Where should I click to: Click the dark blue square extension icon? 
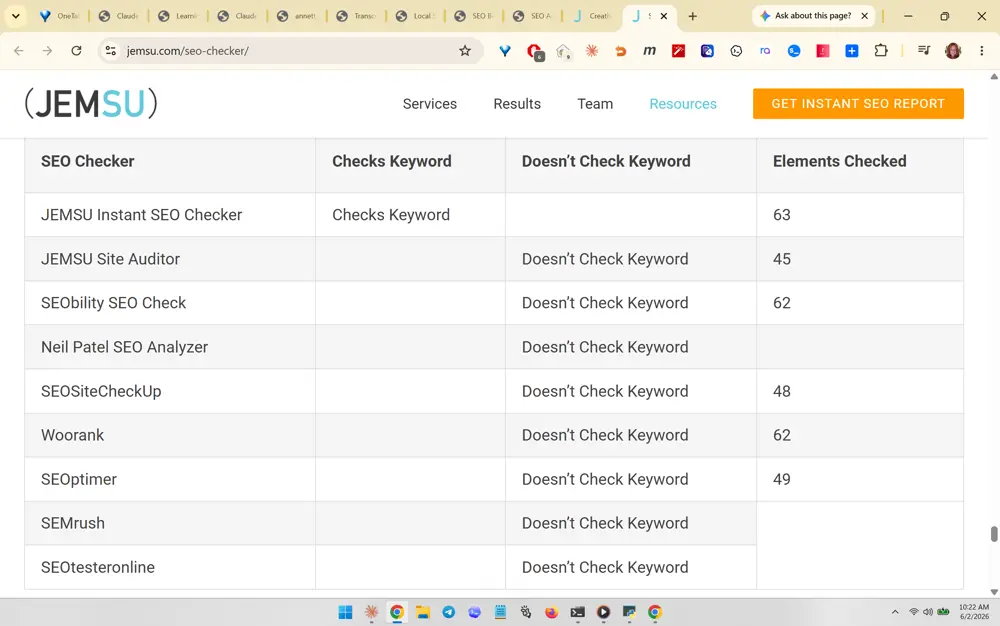click(707, 51)
